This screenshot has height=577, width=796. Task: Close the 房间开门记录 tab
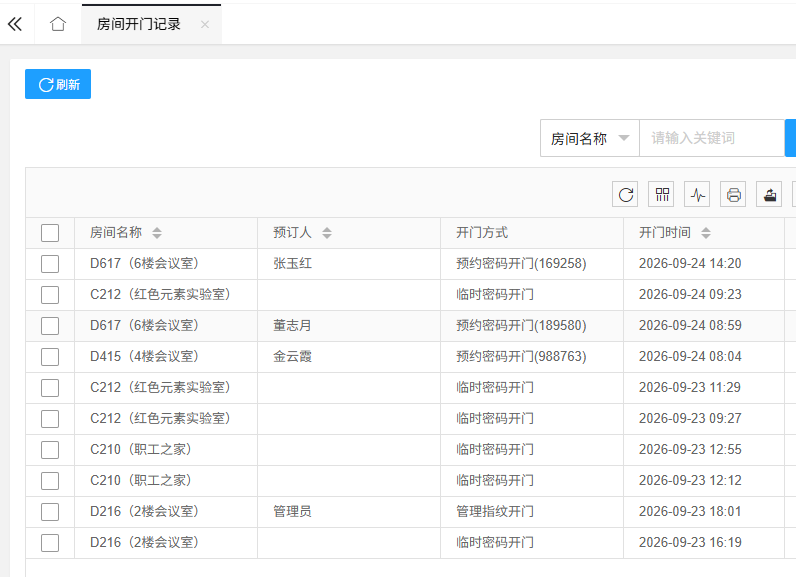(x=205, y=24)
